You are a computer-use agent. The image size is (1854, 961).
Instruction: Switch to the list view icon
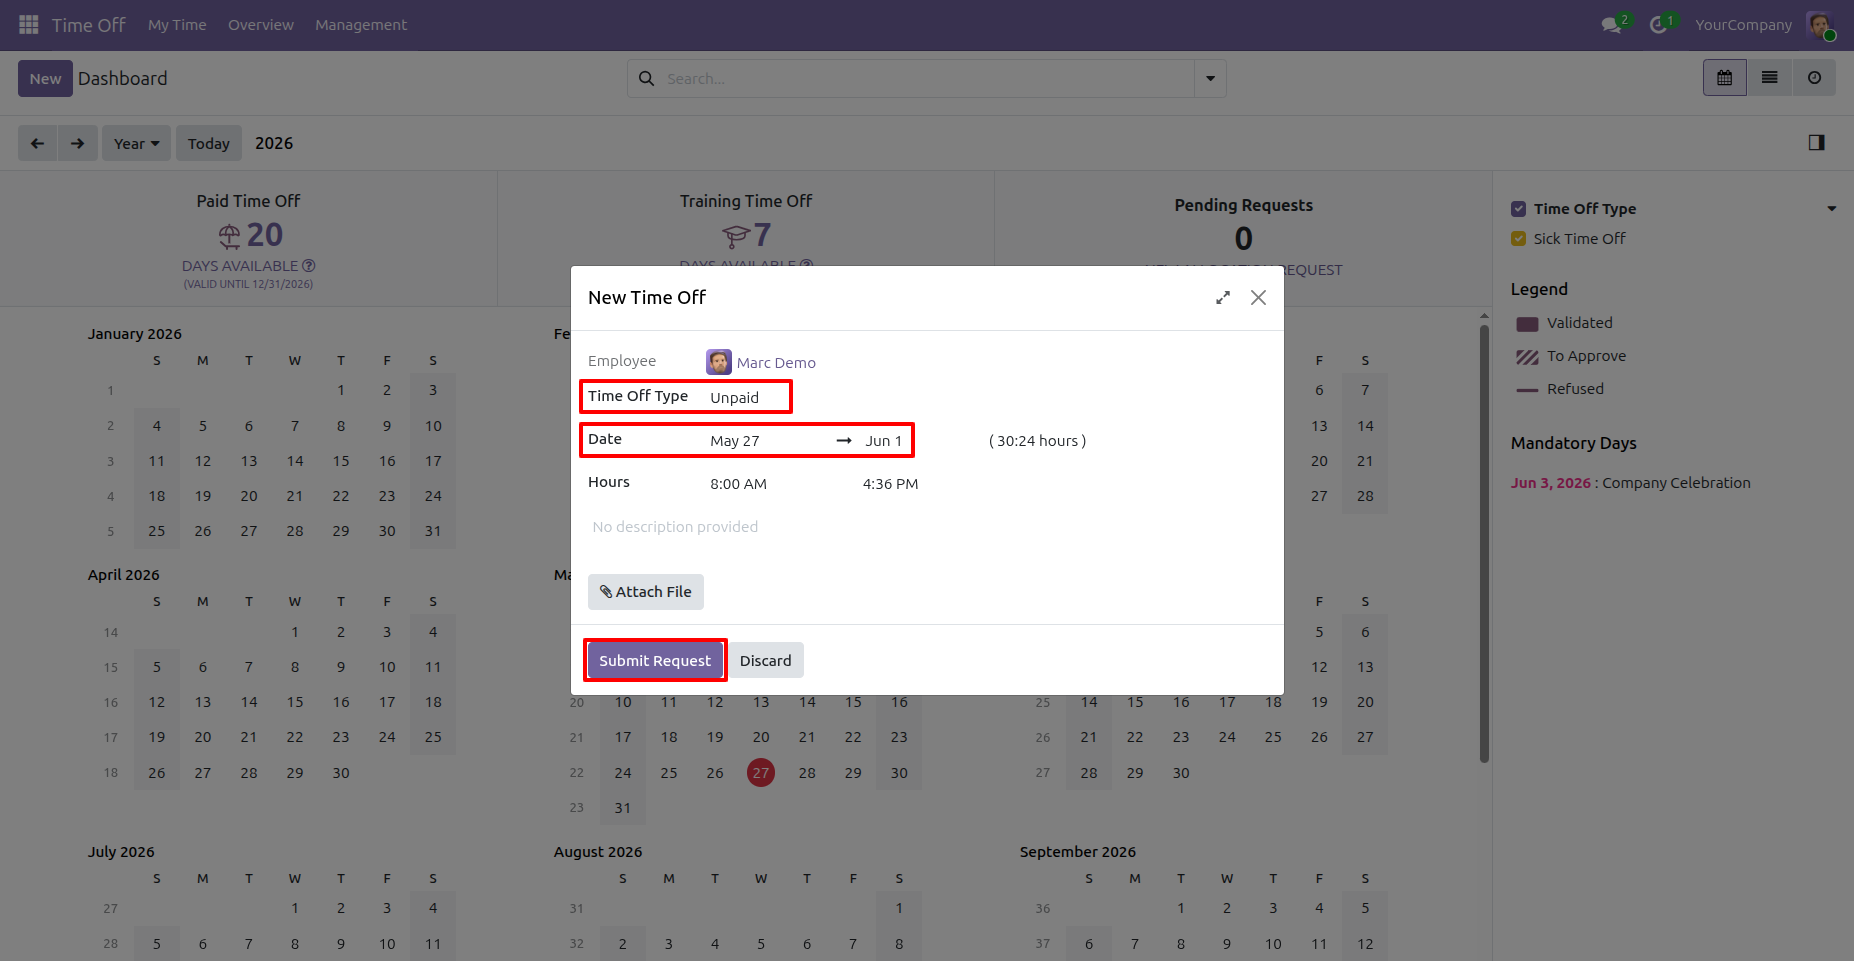pyautogui.click(x=1769, y=78)
